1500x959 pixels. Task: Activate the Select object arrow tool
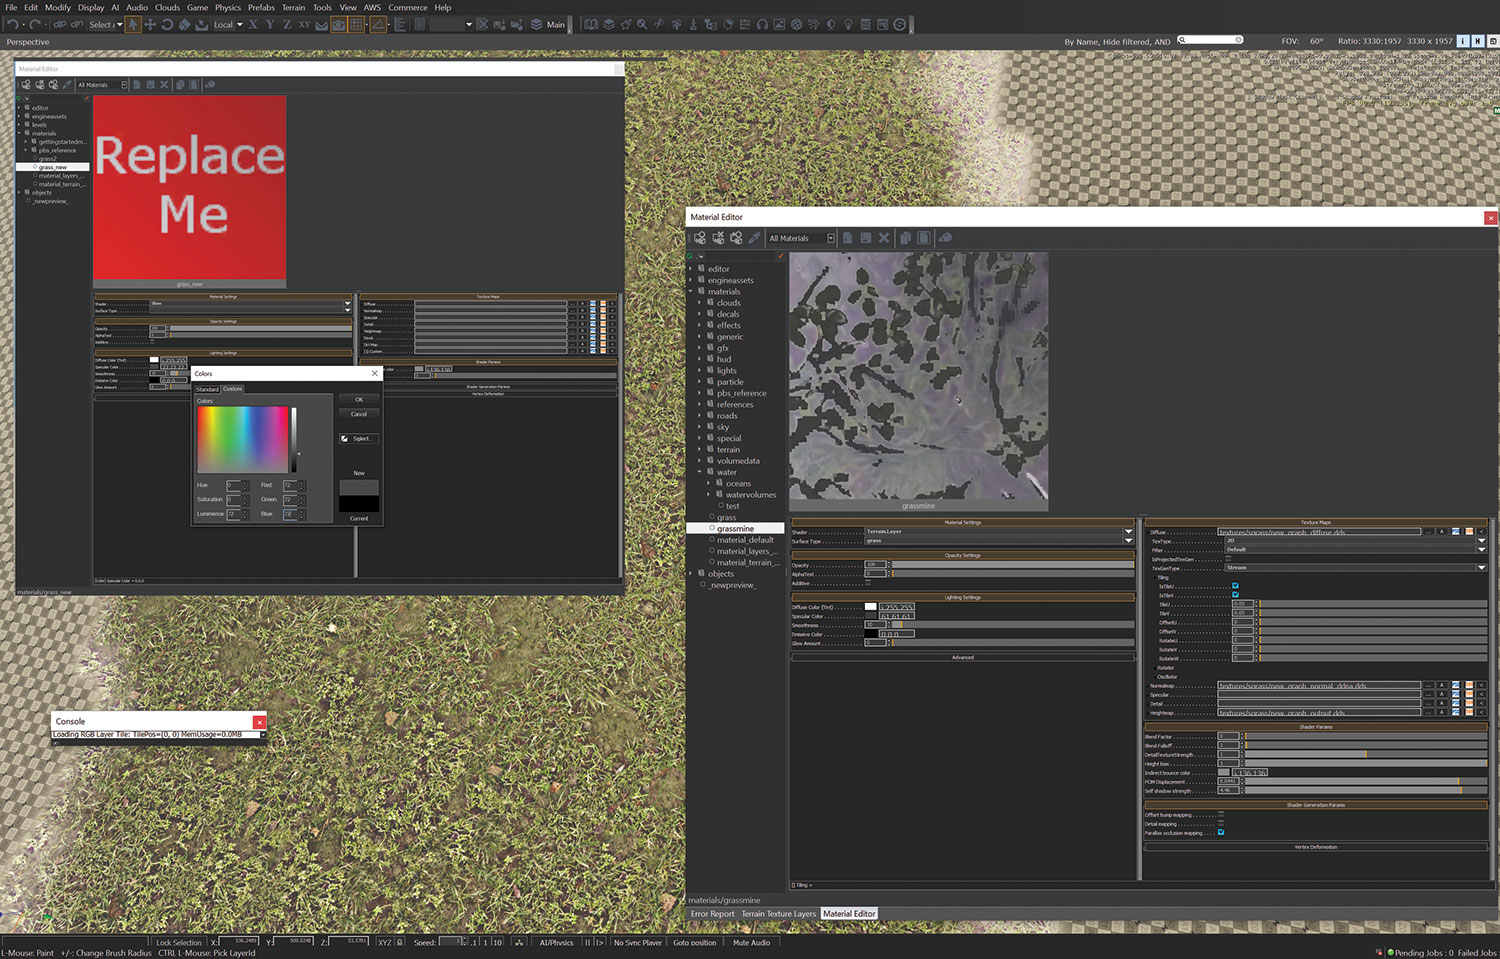pos(133,24)
